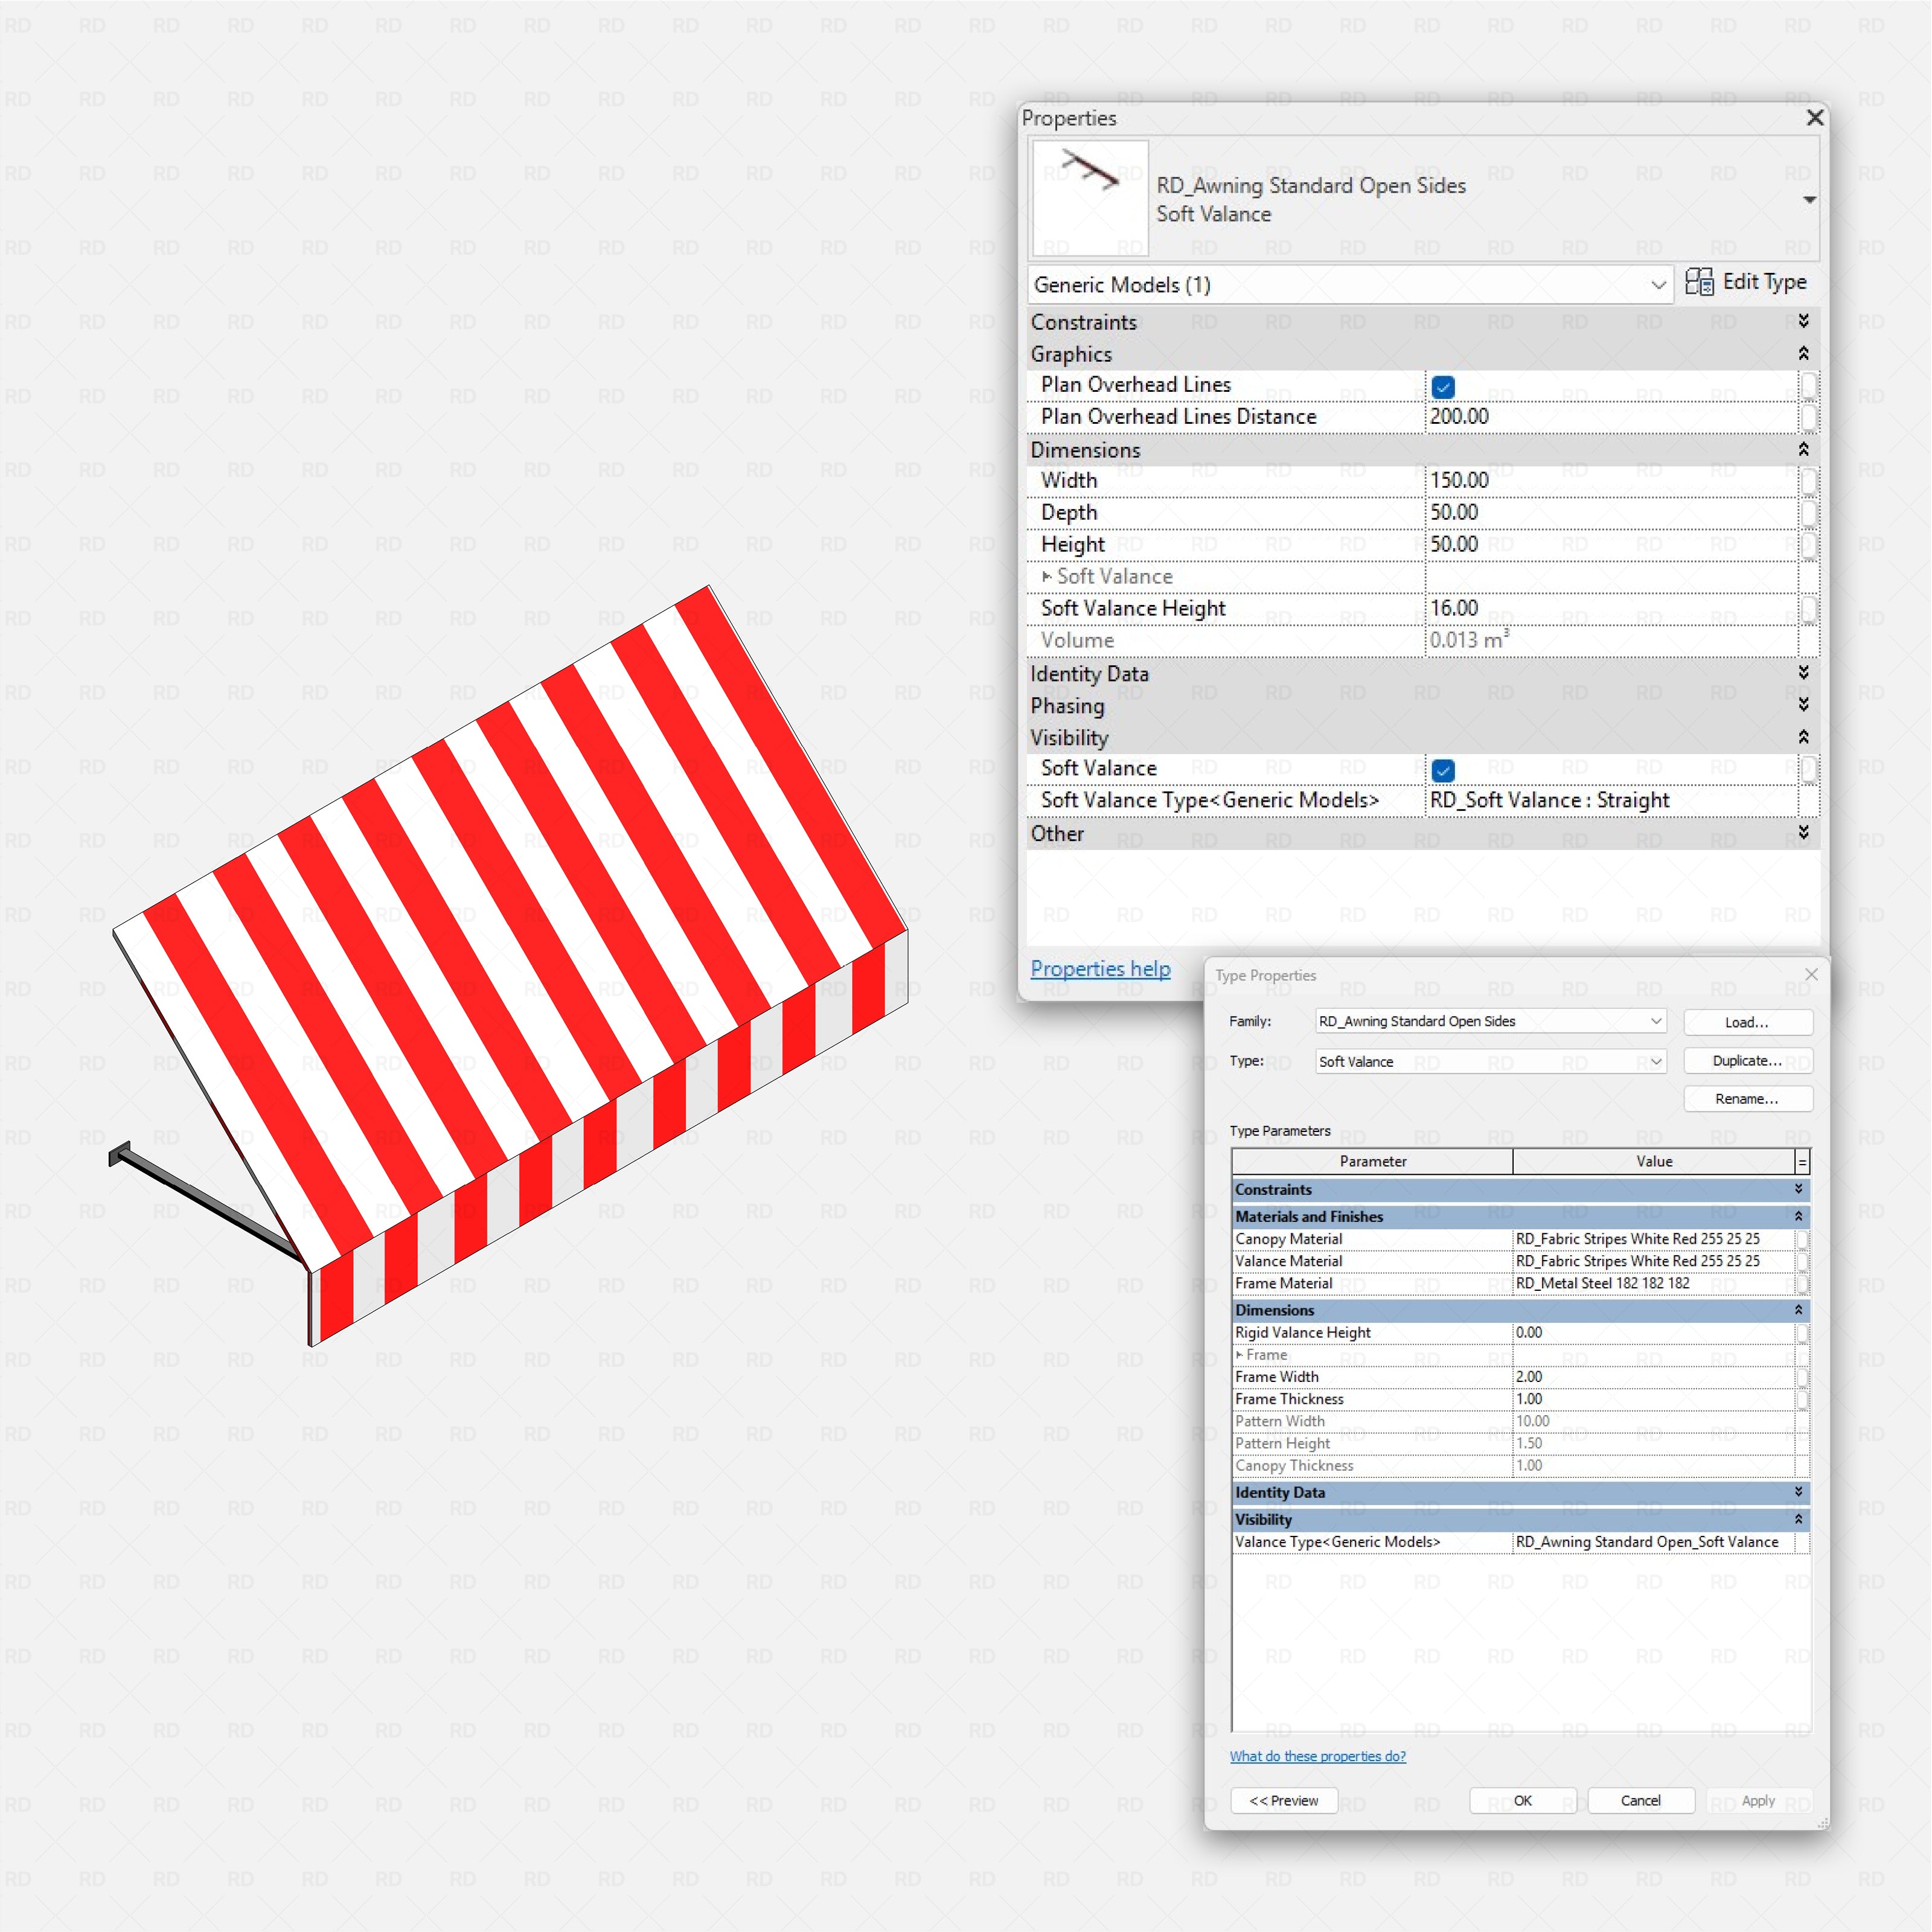Collapse Dimensions group in Type Parameters
Viewport: 1932px width, 1932px height.
pos(1798,1310)
